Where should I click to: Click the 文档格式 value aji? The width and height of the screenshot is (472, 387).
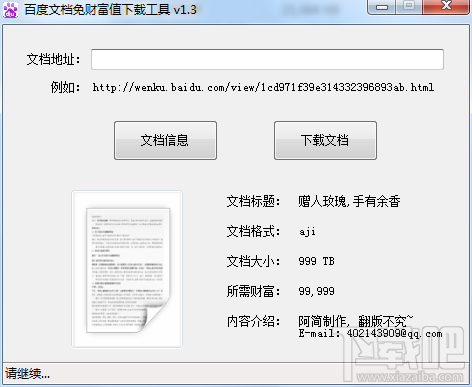pos(307,231)
